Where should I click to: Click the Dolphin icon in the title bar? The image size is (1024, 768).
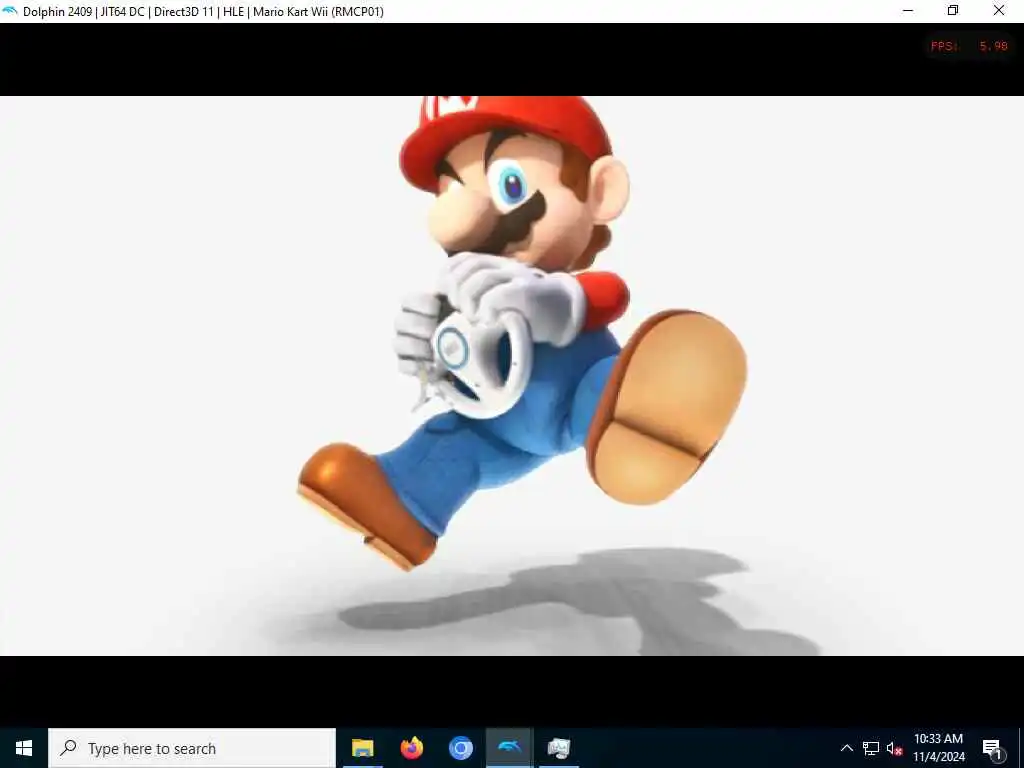coord(10,11)
